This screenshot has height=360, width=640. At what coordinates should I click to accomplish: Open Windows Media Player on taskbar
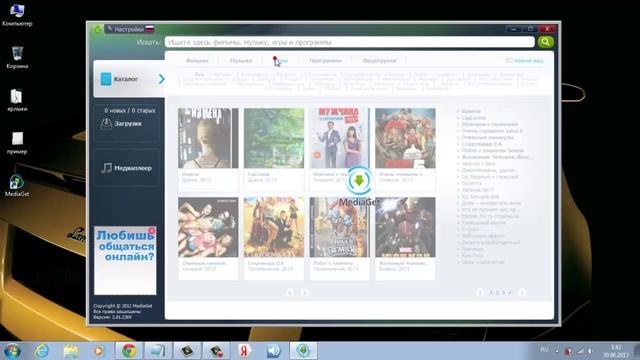99,351
